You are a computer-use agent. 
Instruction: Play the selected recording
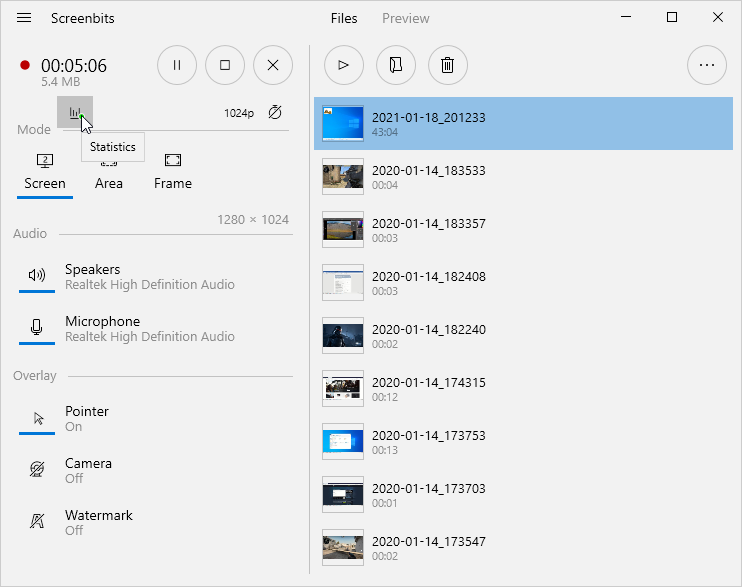pyautogui.click(x=344, y=65)
